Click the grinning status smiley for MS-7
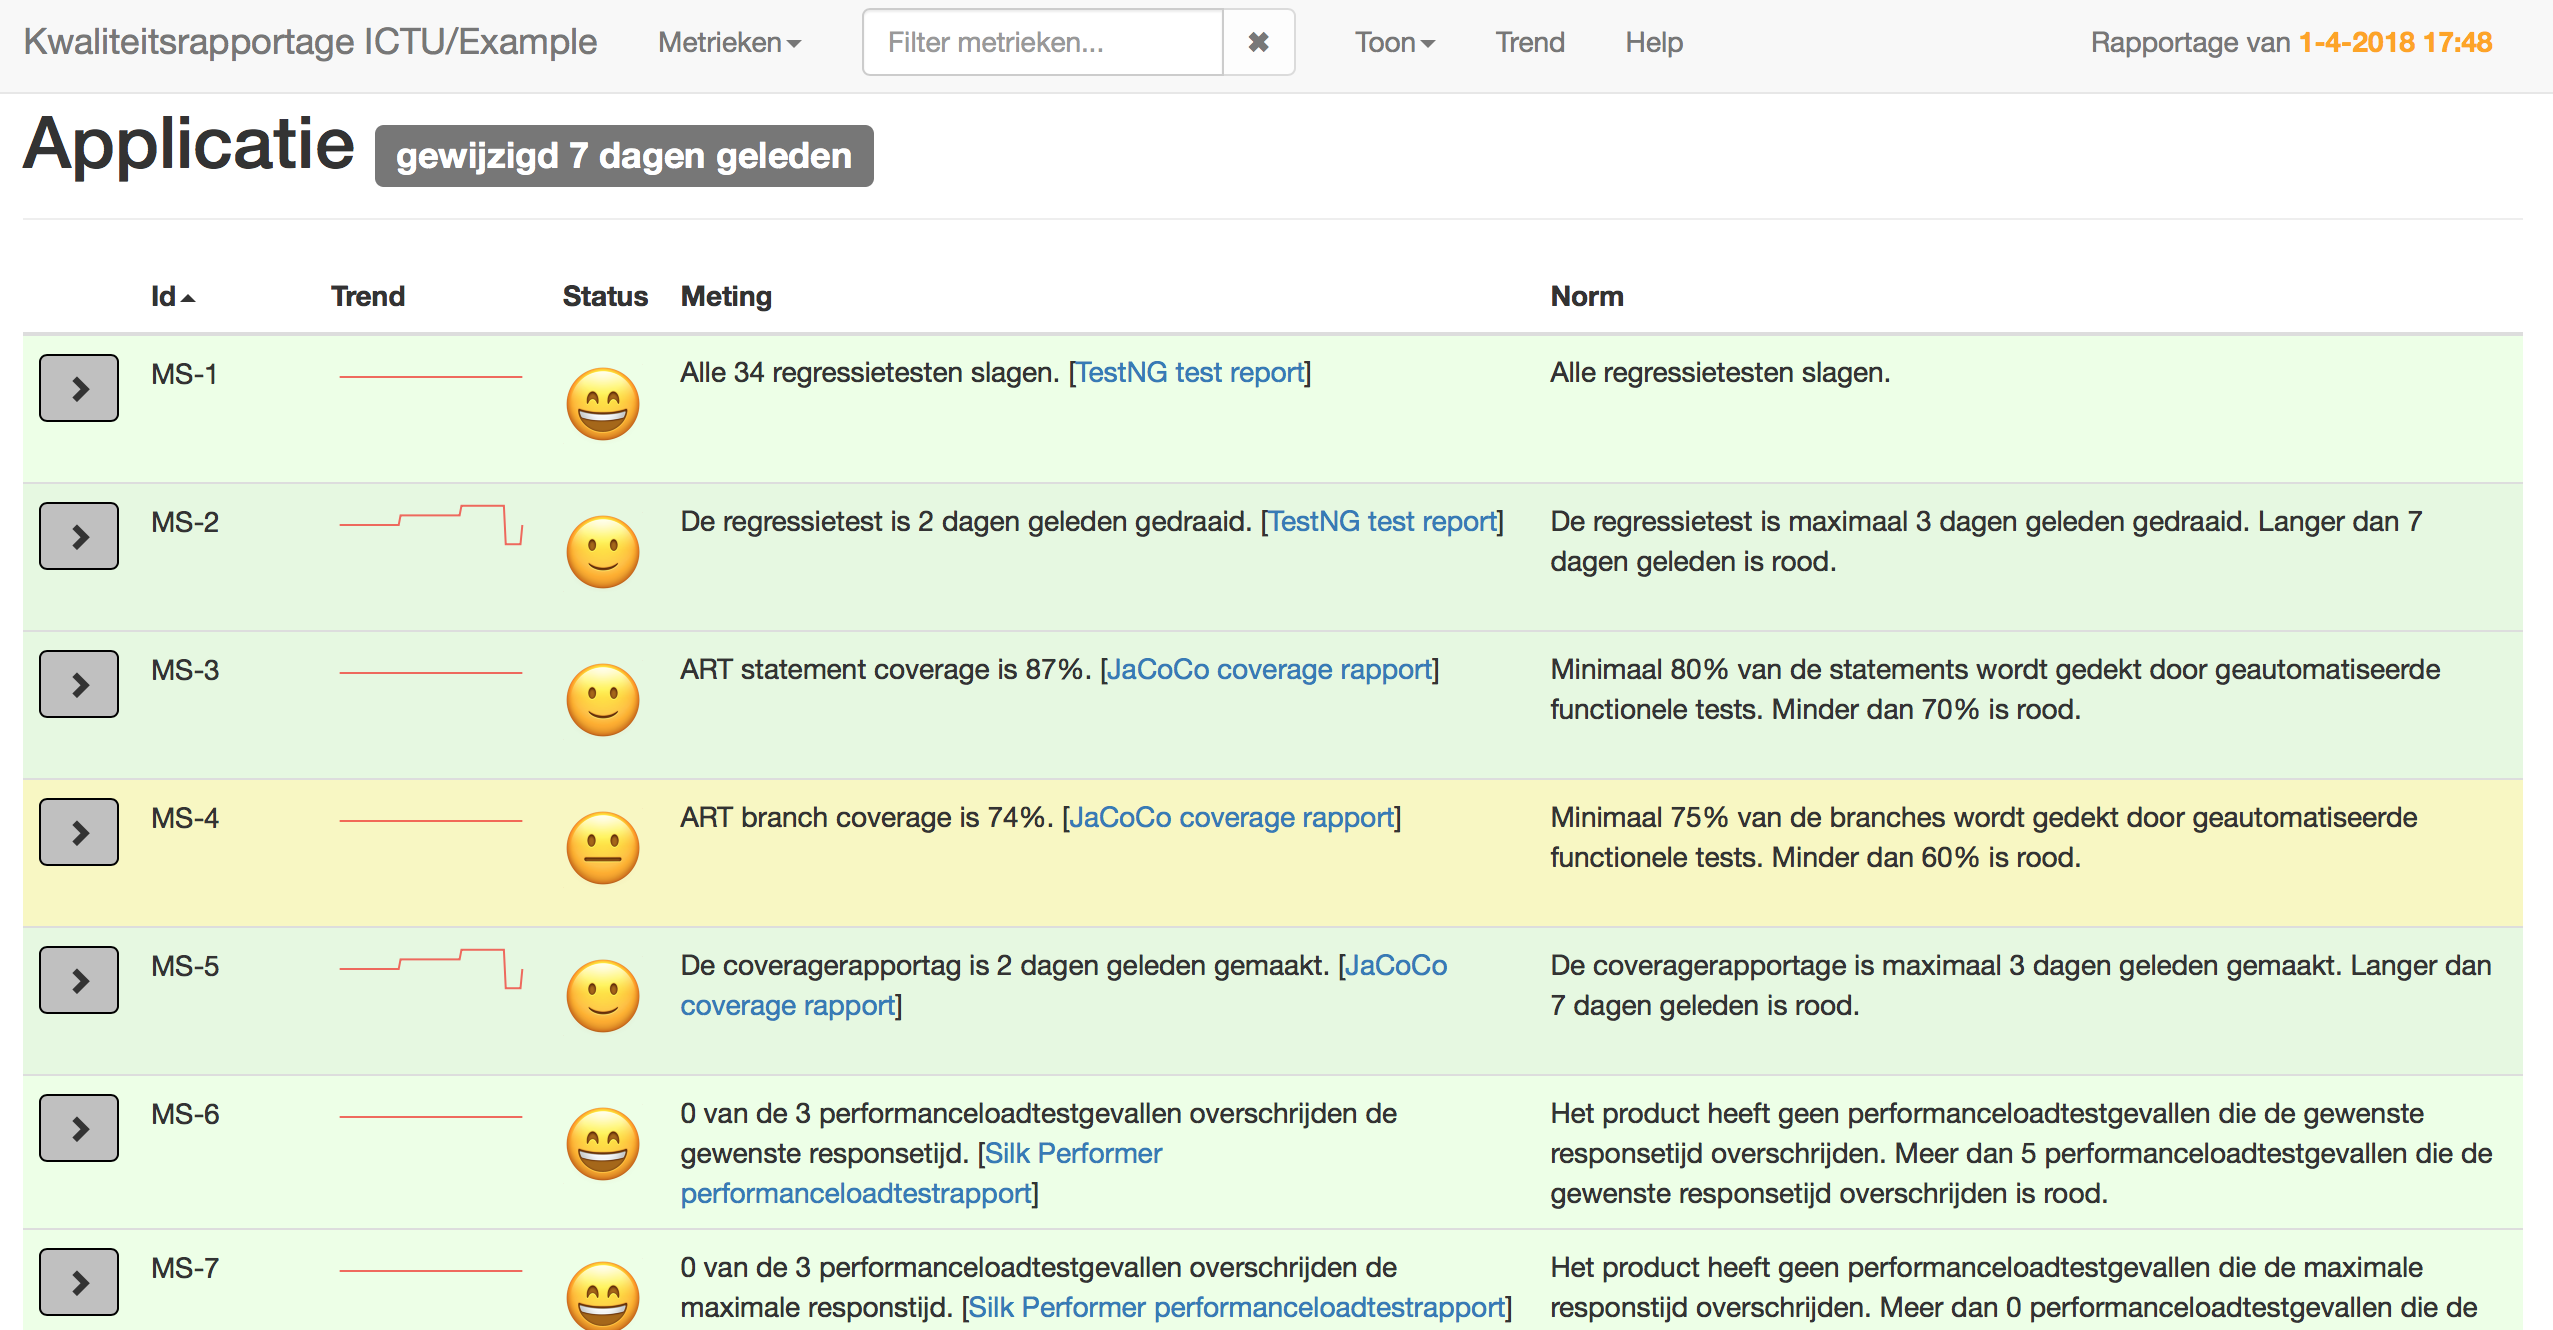2553x1330 pixels. coord(603,1296)
